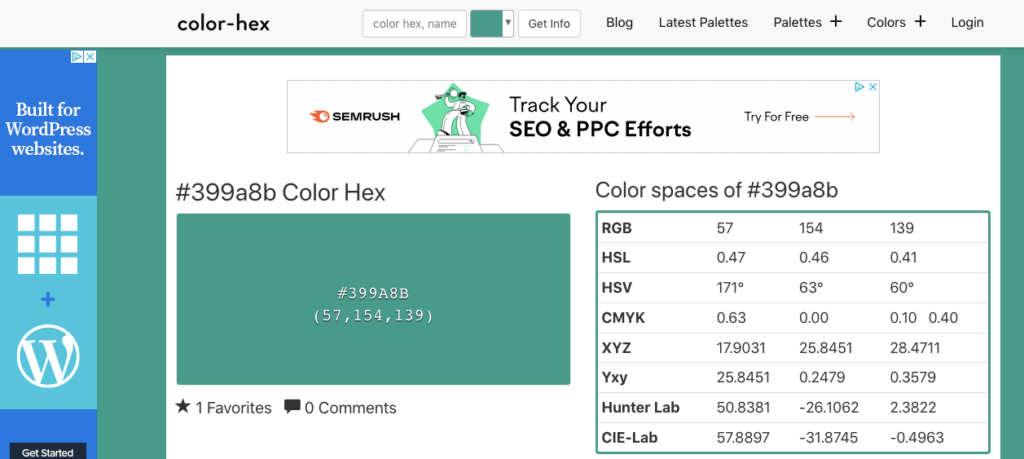Click the star Favorites icon
1024x459 pixels.
pyautogui.click(x=183, y=407)
